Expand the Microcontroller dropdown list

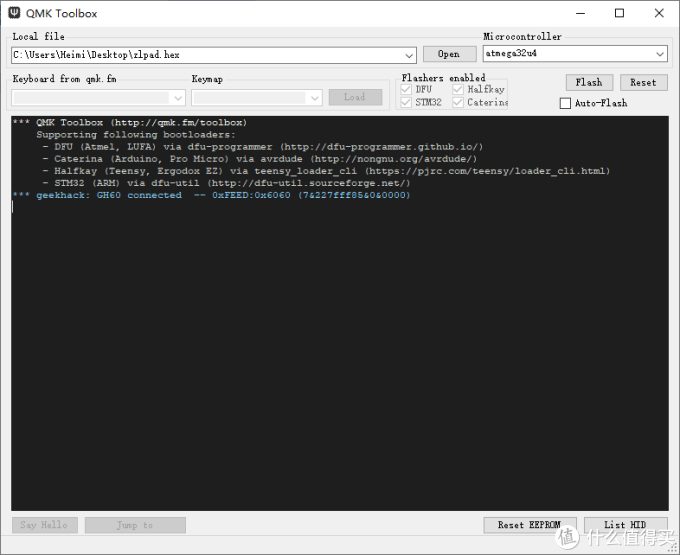coord(660,54)
